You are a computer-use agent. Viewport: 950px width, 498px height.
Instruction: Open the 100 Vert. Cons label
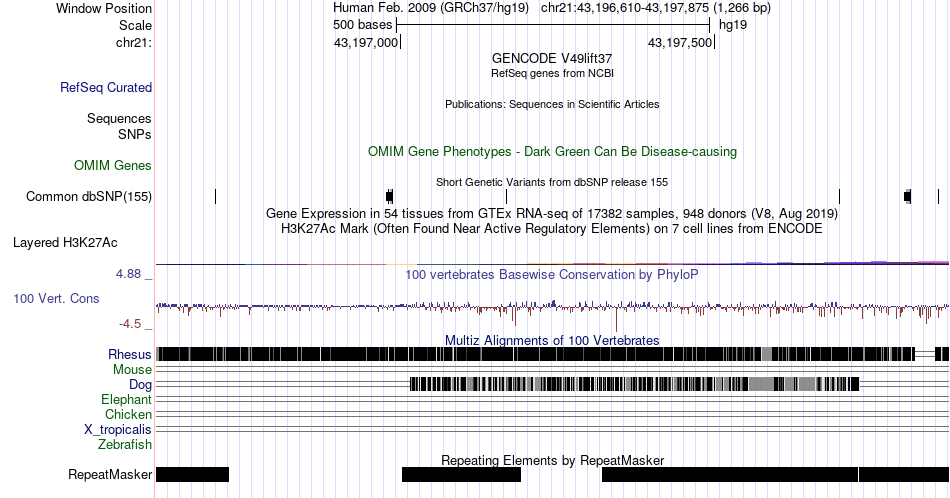click(56, 298)
